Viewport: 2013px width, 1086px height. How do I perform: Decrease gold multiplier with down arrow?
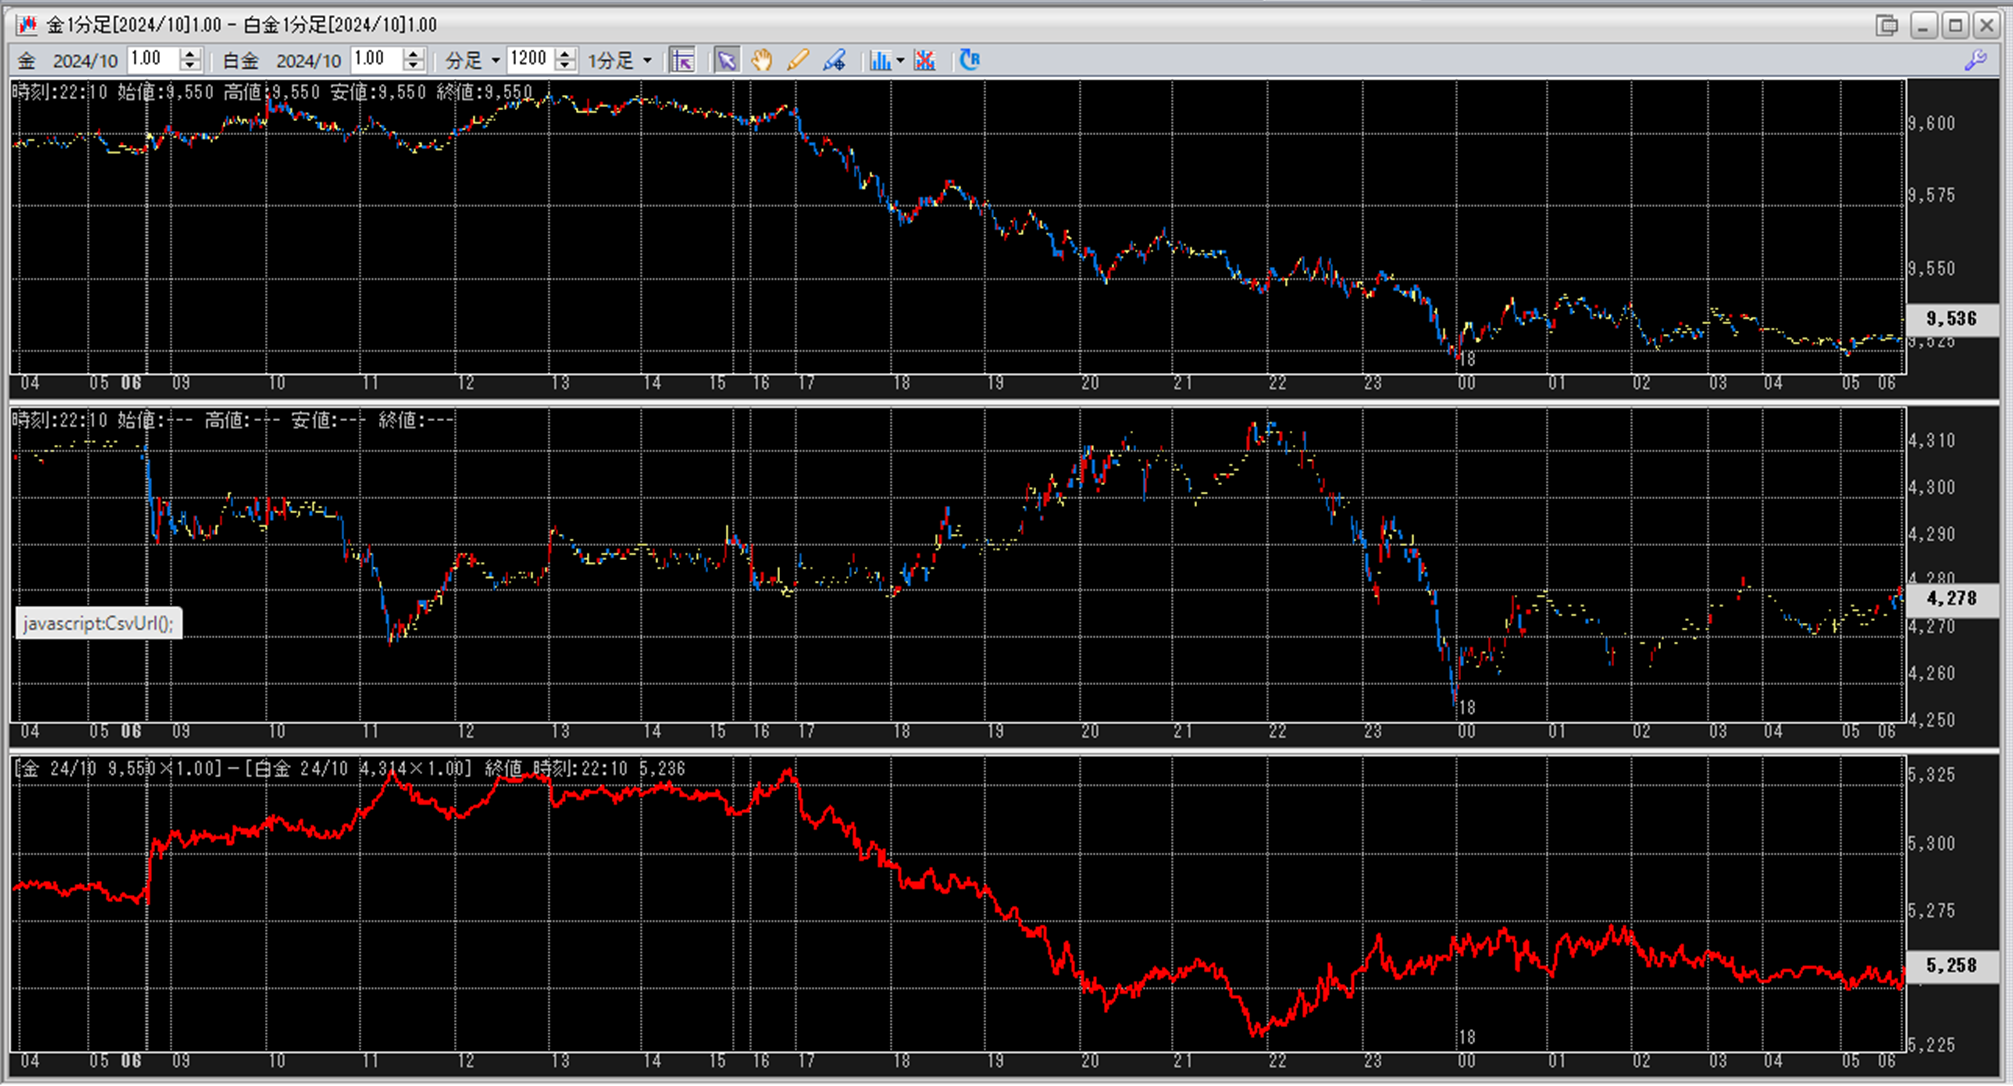(190, 66)
